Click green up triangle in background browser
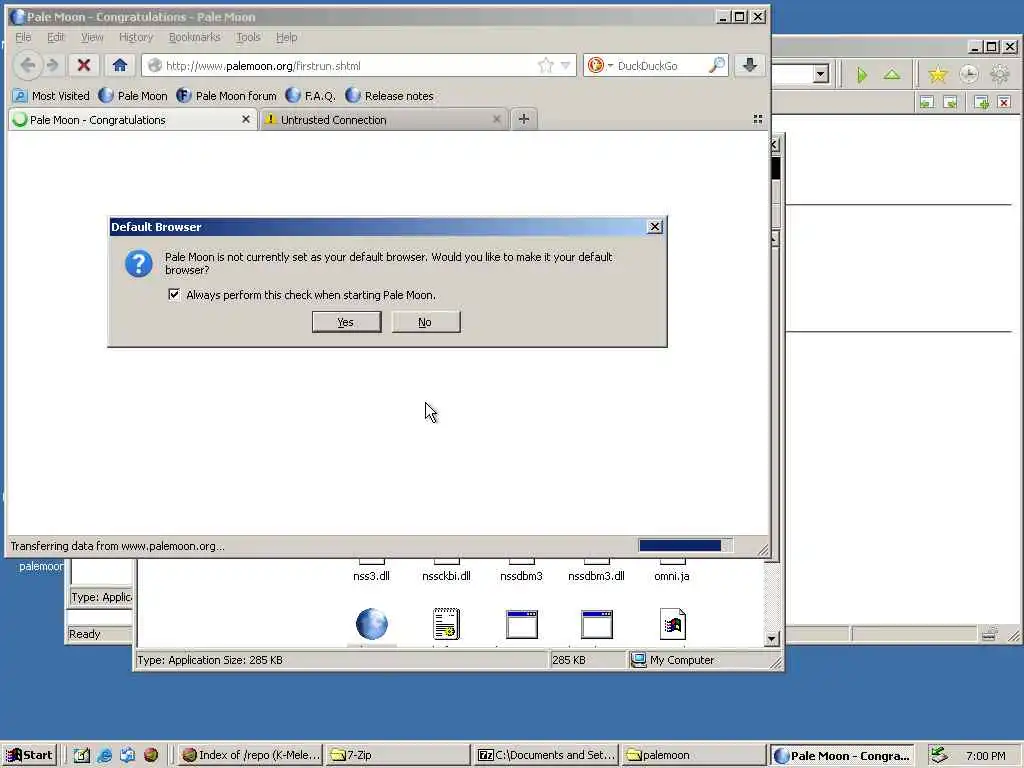The width and height of the screenshot is (1024, 768). [x=891, y=74]
